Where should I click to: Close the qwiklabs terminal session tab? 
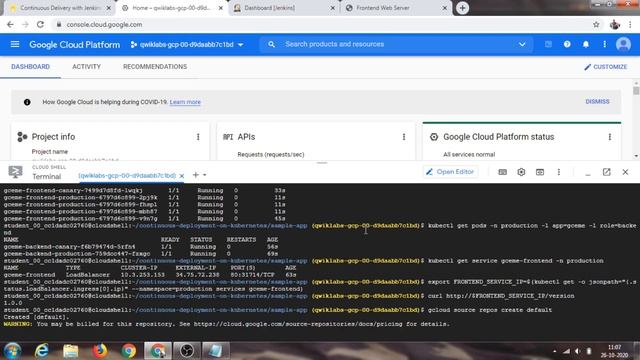tap(182, 176)
